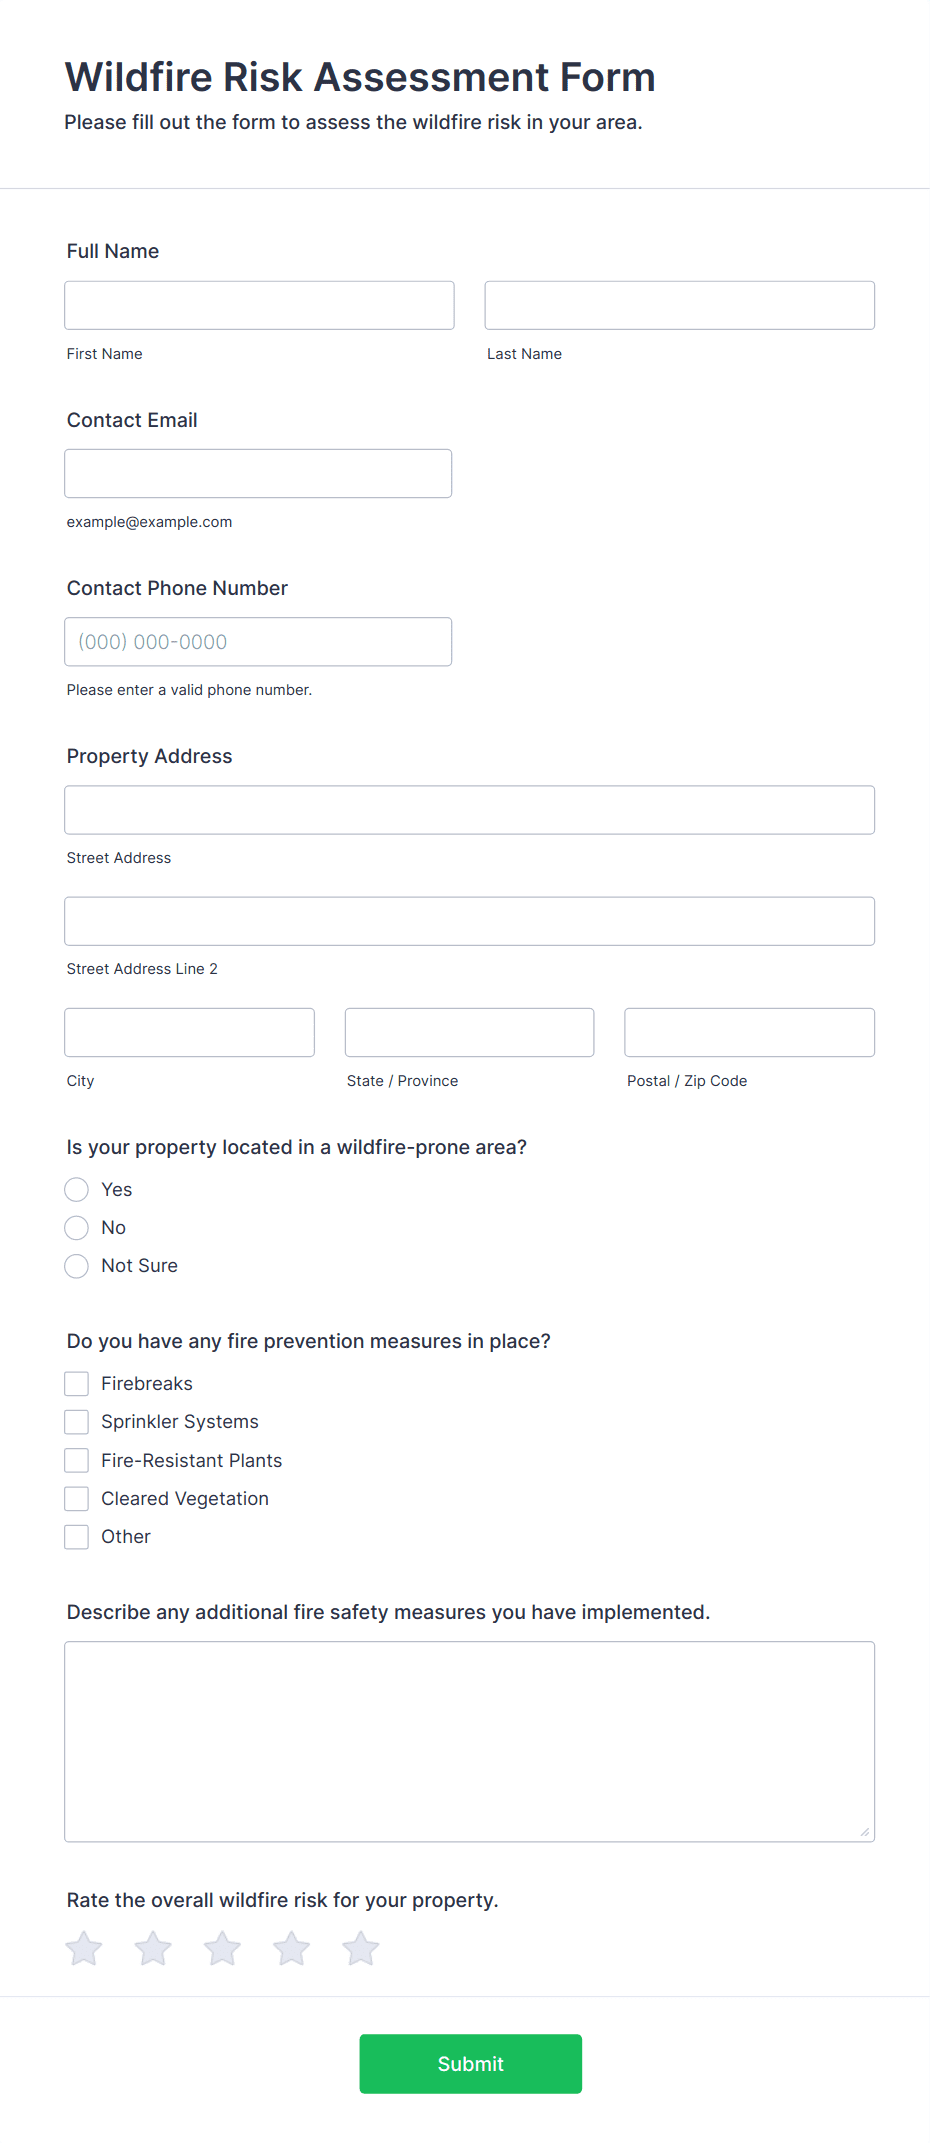The height and width of the screenshot is (2143, 930).
Task: Submit the wildfire assessment form
Action: point(470,2063)
